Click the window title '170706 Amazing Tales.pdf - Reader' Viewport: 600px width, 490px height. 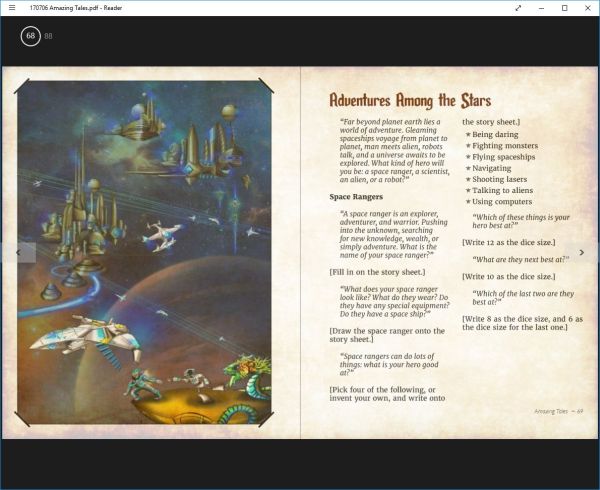(x=76, y=8)
